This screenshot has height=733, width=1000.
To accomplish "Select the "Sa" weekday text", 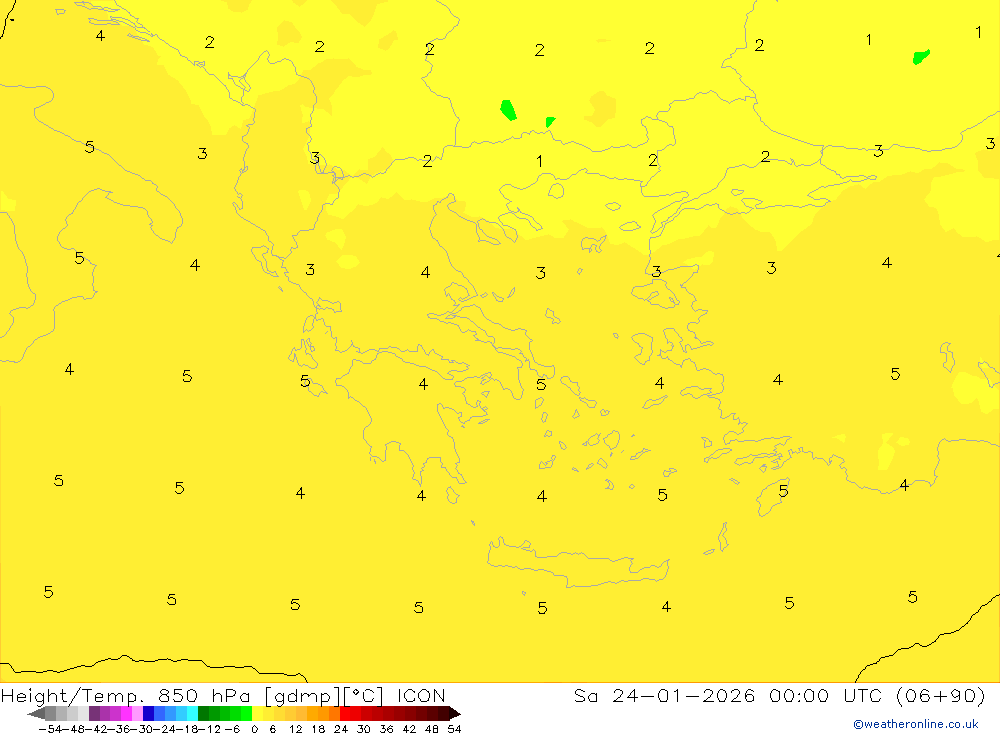I will (x=585, y=695).
